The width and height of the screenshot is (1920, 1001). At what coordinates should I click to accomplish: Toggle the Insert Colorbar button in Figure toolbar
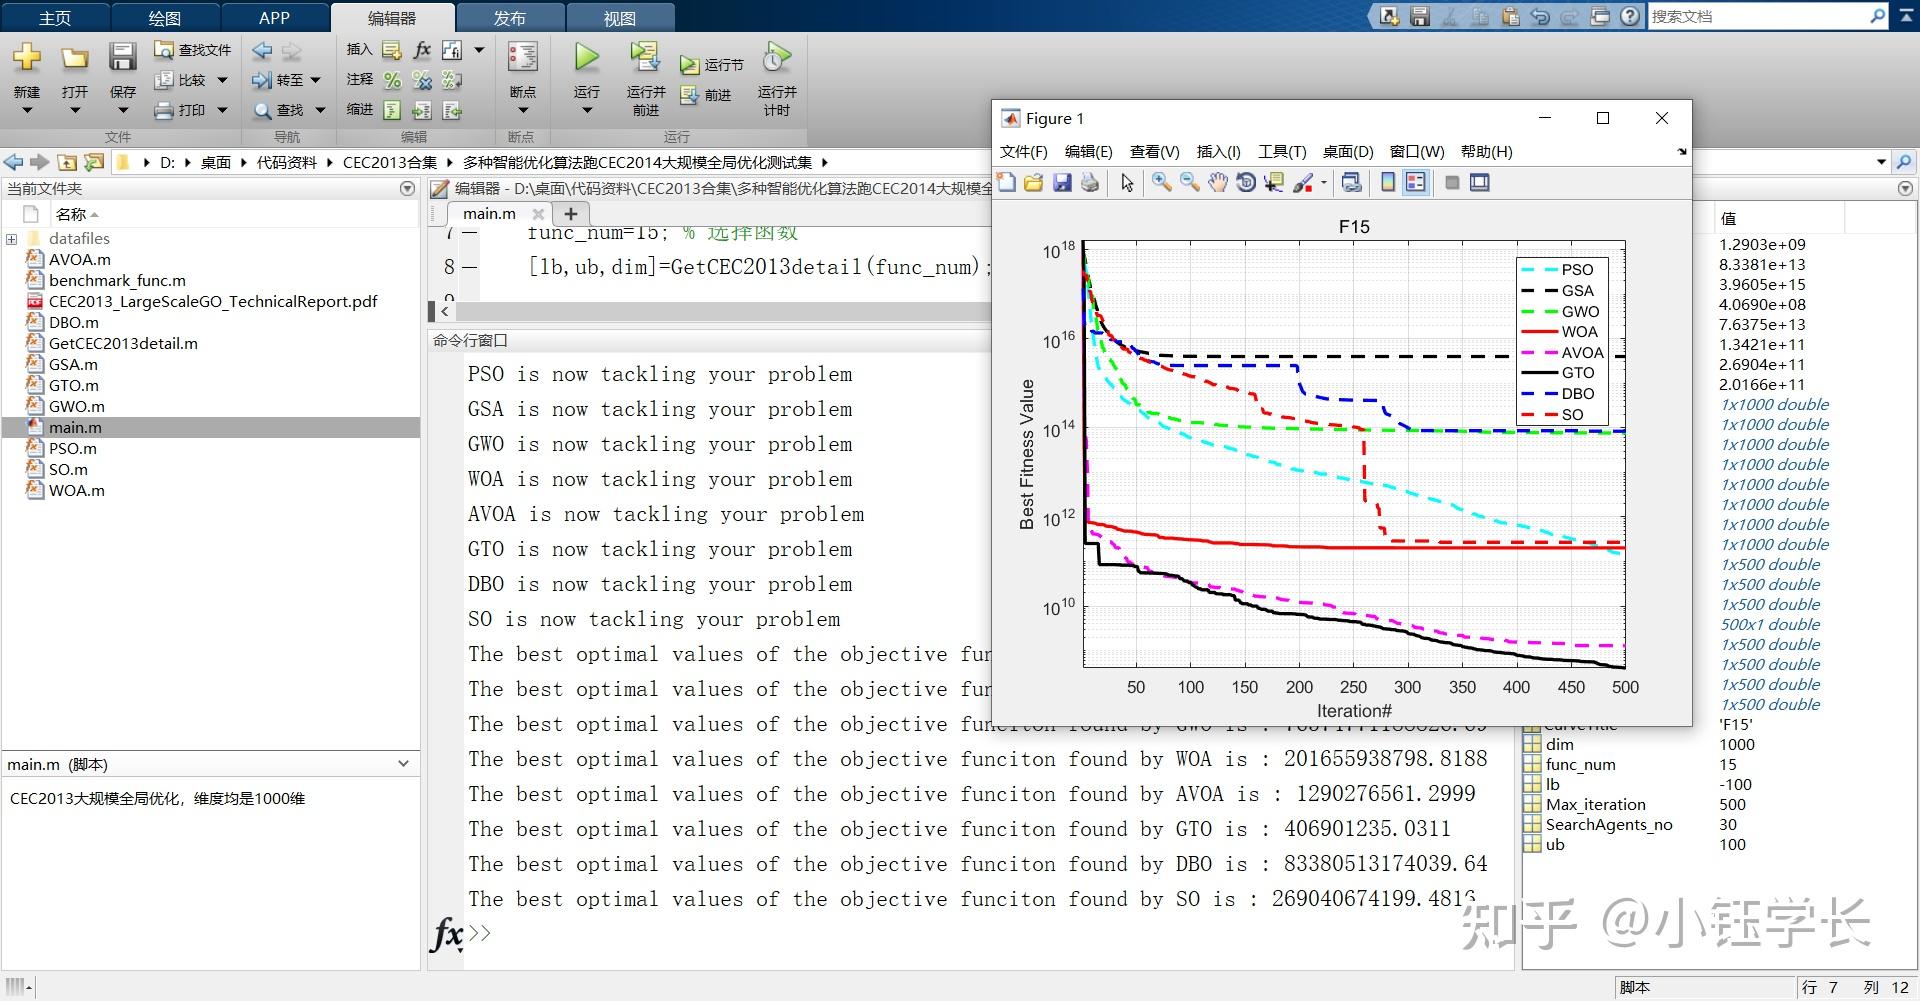1388,182
